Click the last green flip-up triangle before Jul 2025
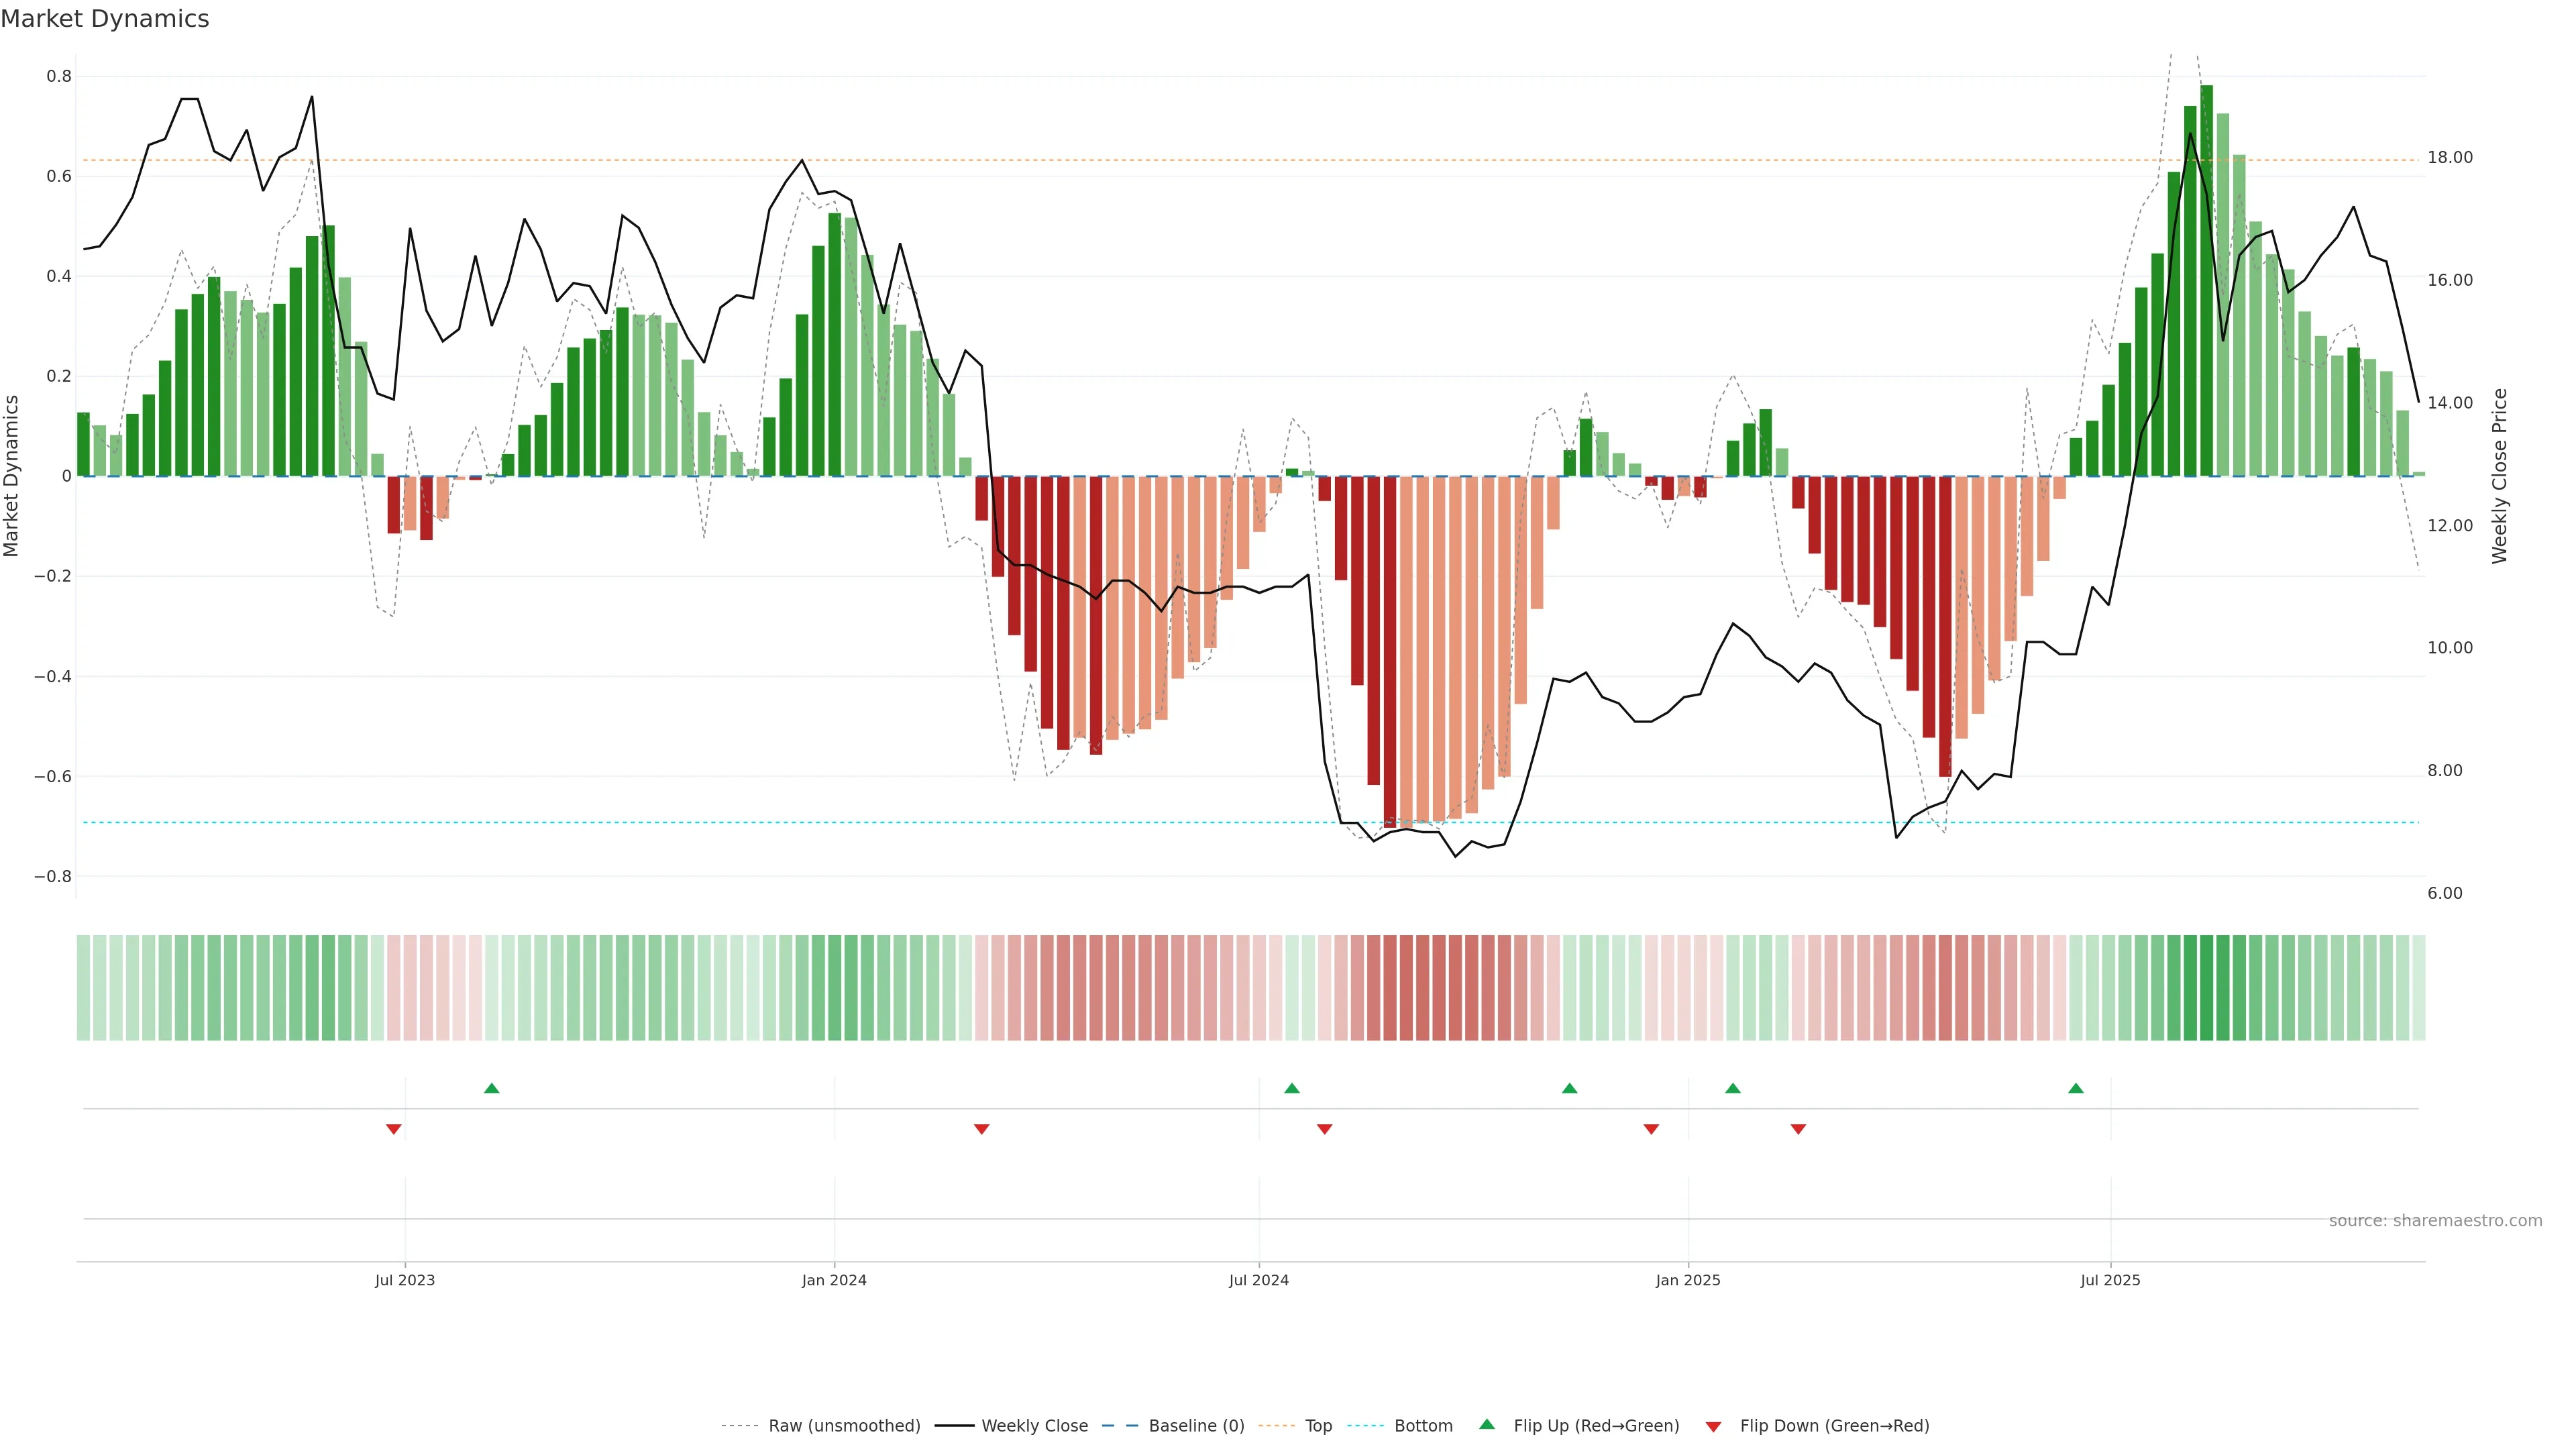The height and width of the screenshot is (1449, 2576). coord(2076,1088)
